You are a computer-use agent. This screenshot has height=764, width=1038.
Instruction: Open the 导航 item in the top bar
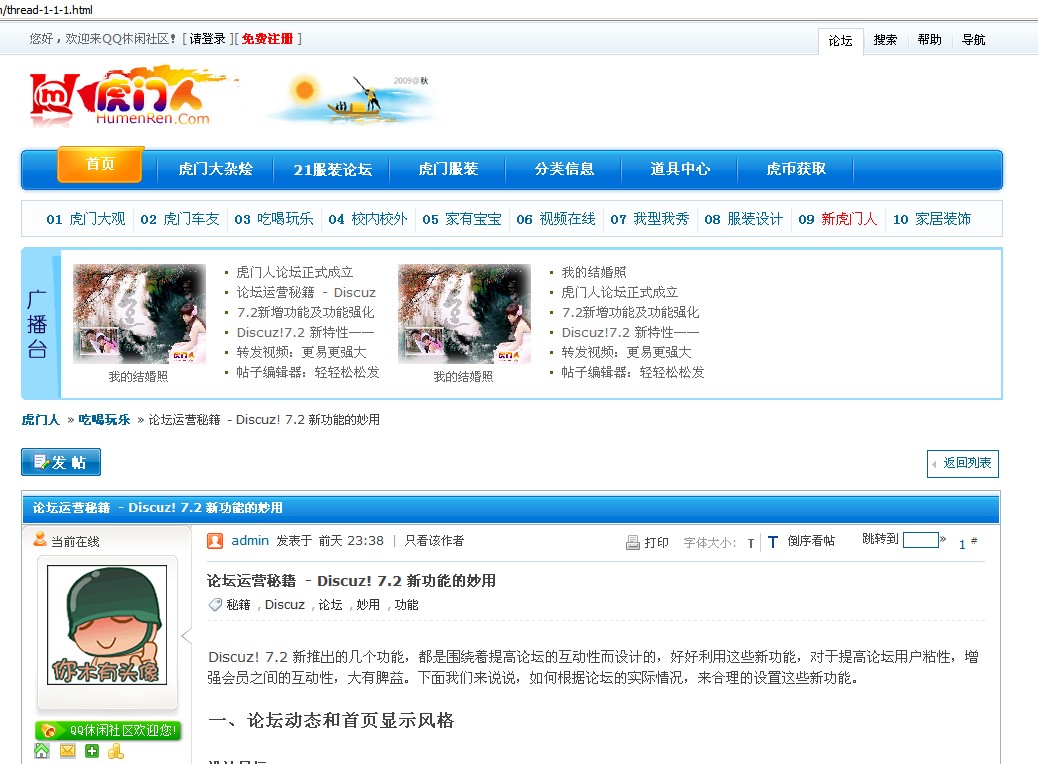click(x=974, y=40)
